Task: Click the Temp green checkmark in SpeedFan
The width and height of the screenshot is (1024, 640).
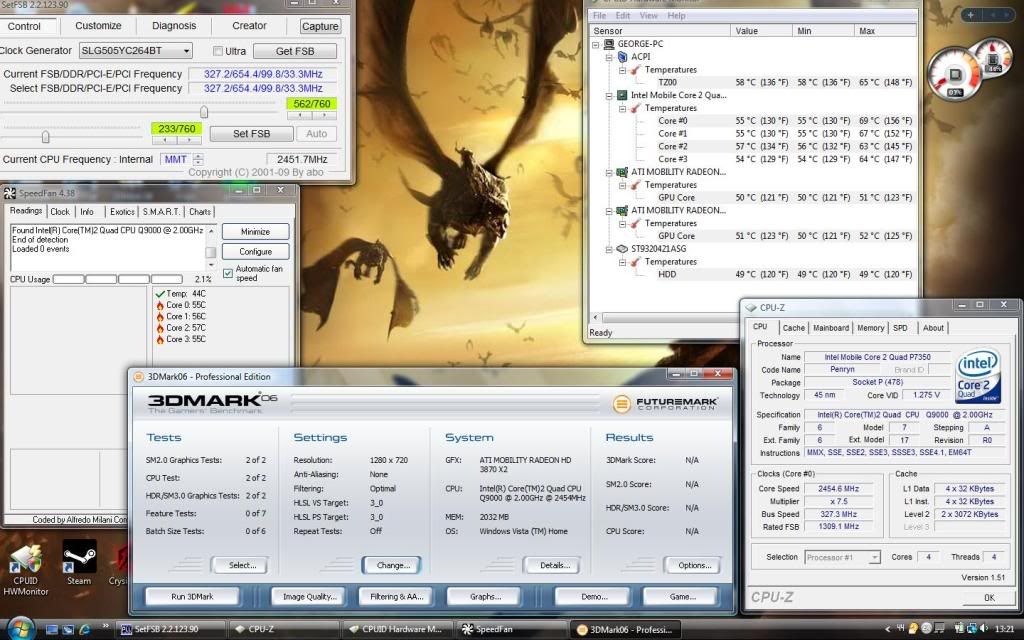Action: point(160,294)
